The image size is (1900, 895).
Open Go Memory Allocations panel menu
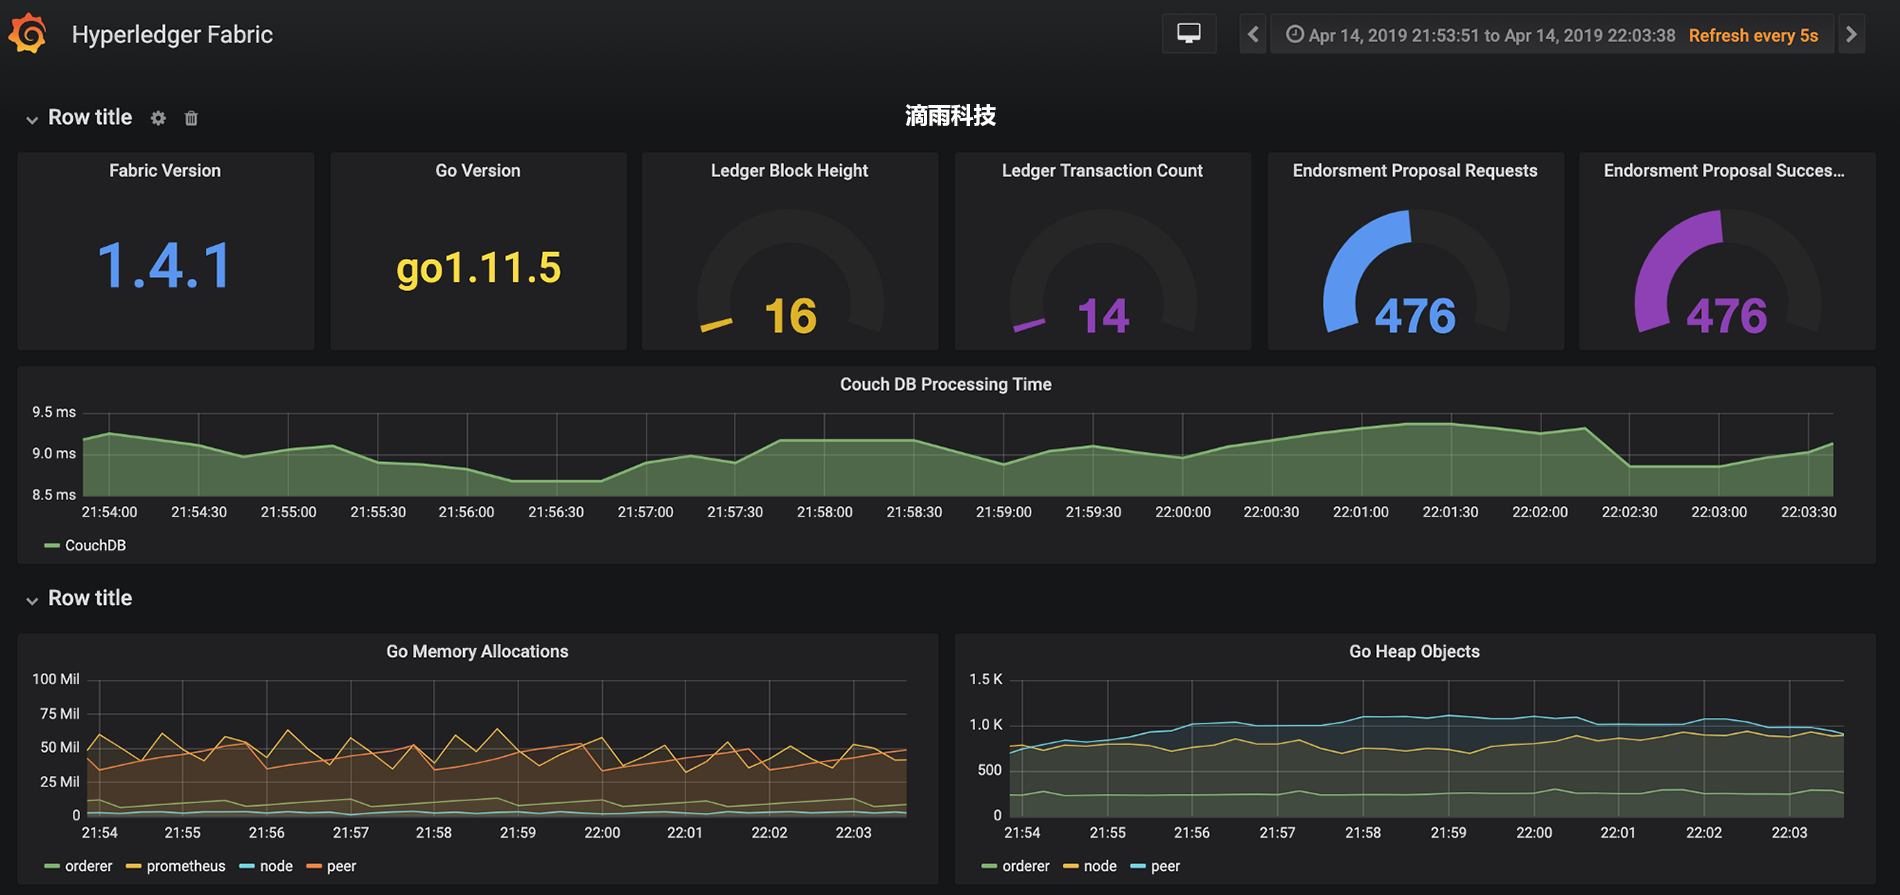coord(477,652)
